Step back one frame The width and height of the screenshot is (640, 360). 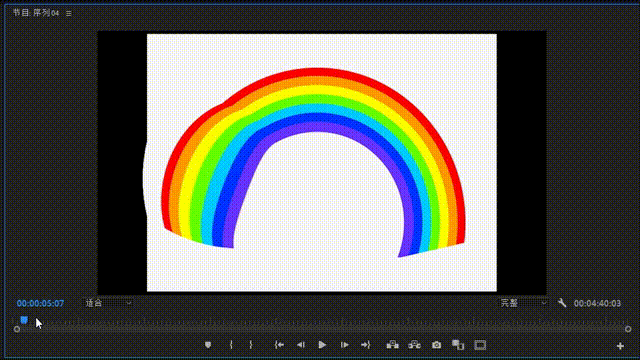coord(301,345)
